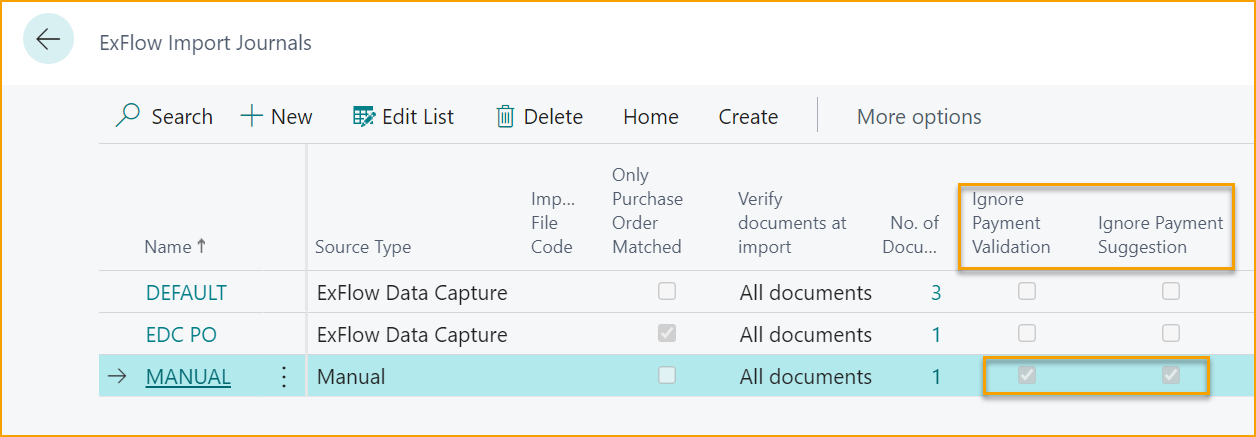
Task: Click the ExFlow Import Journals page title
Action: point(205,43)
